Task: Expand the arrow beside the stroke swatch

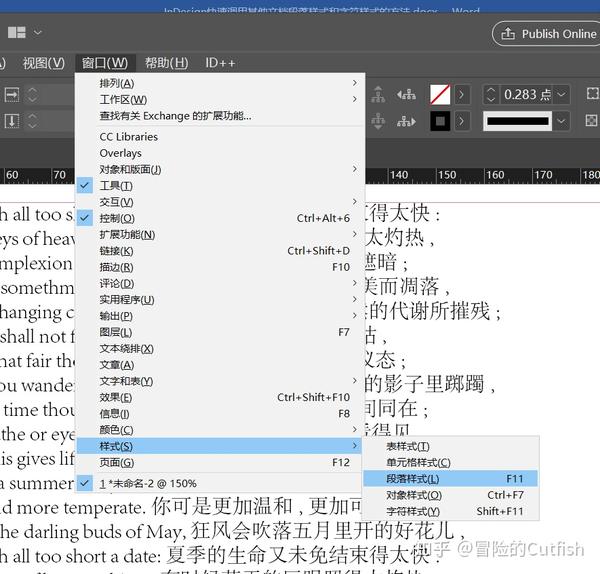Action: click(461, 121)
